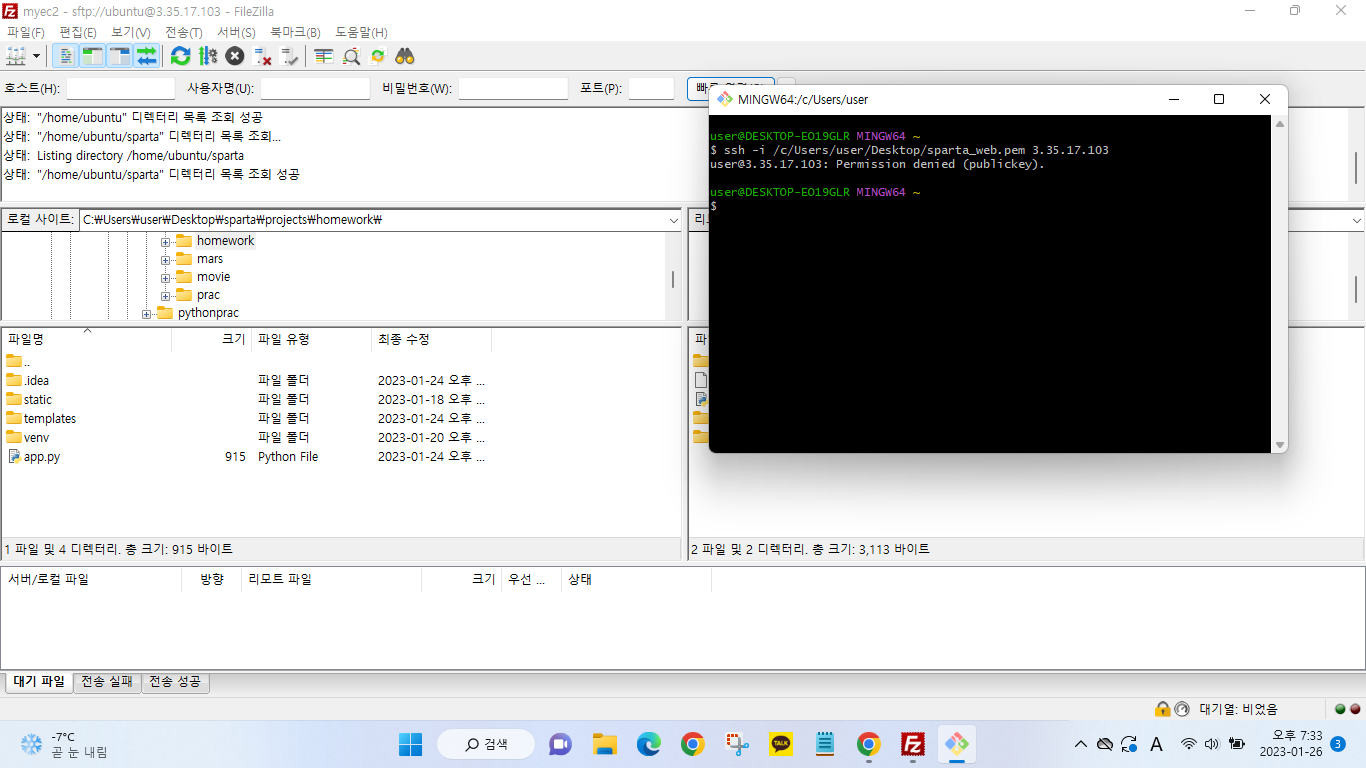Click the encryption lock icon in status bar
The width and height of the screenshot is (1366, 768).
(x=1162, y=709)
